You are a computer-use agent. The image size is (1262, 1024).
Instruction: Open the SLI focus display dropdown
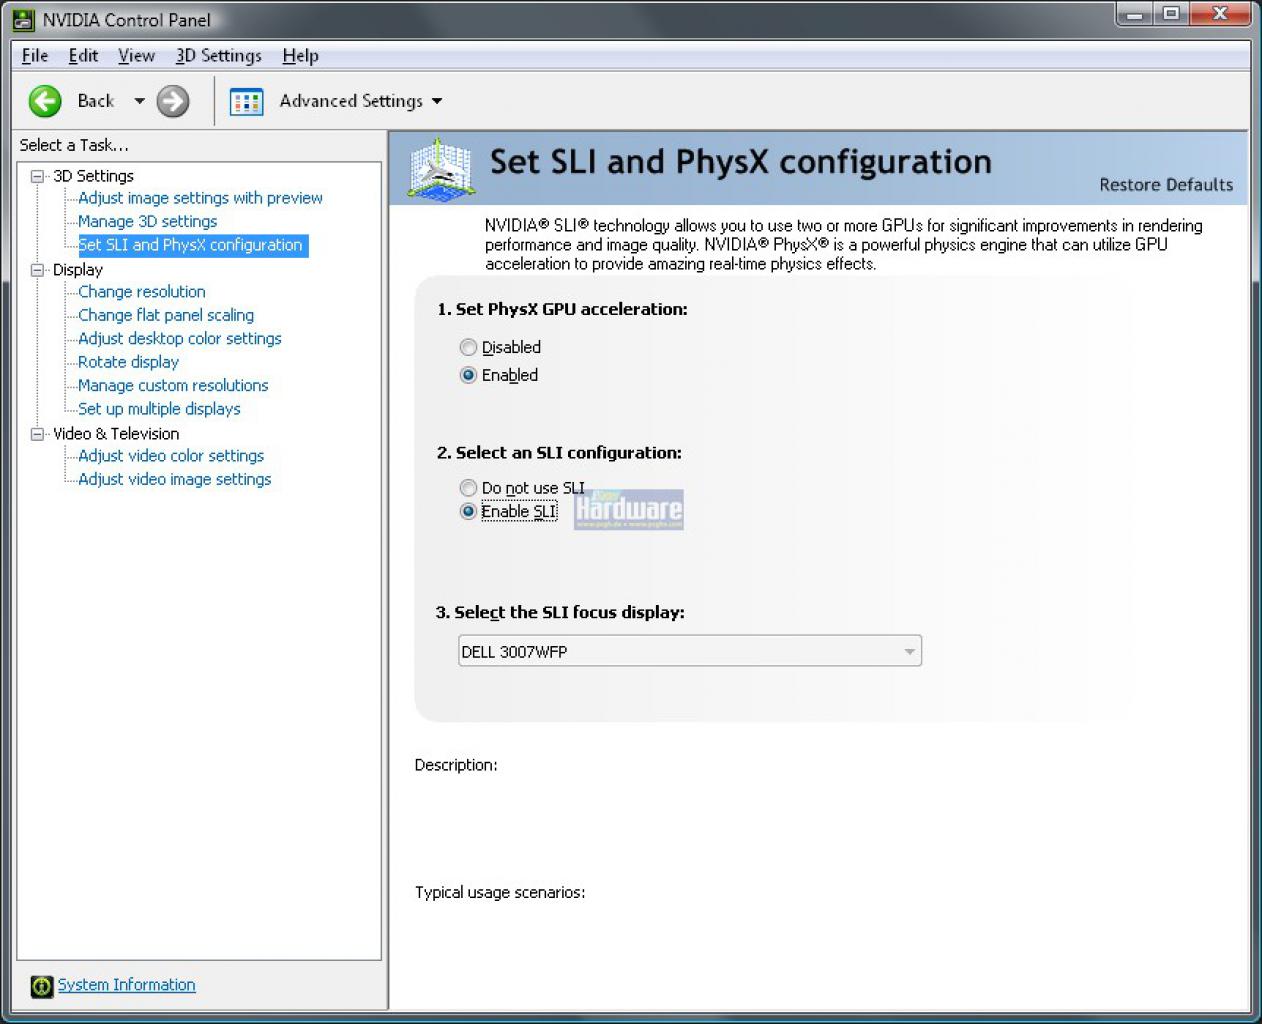pyautogui.click(x=689, y=651)
